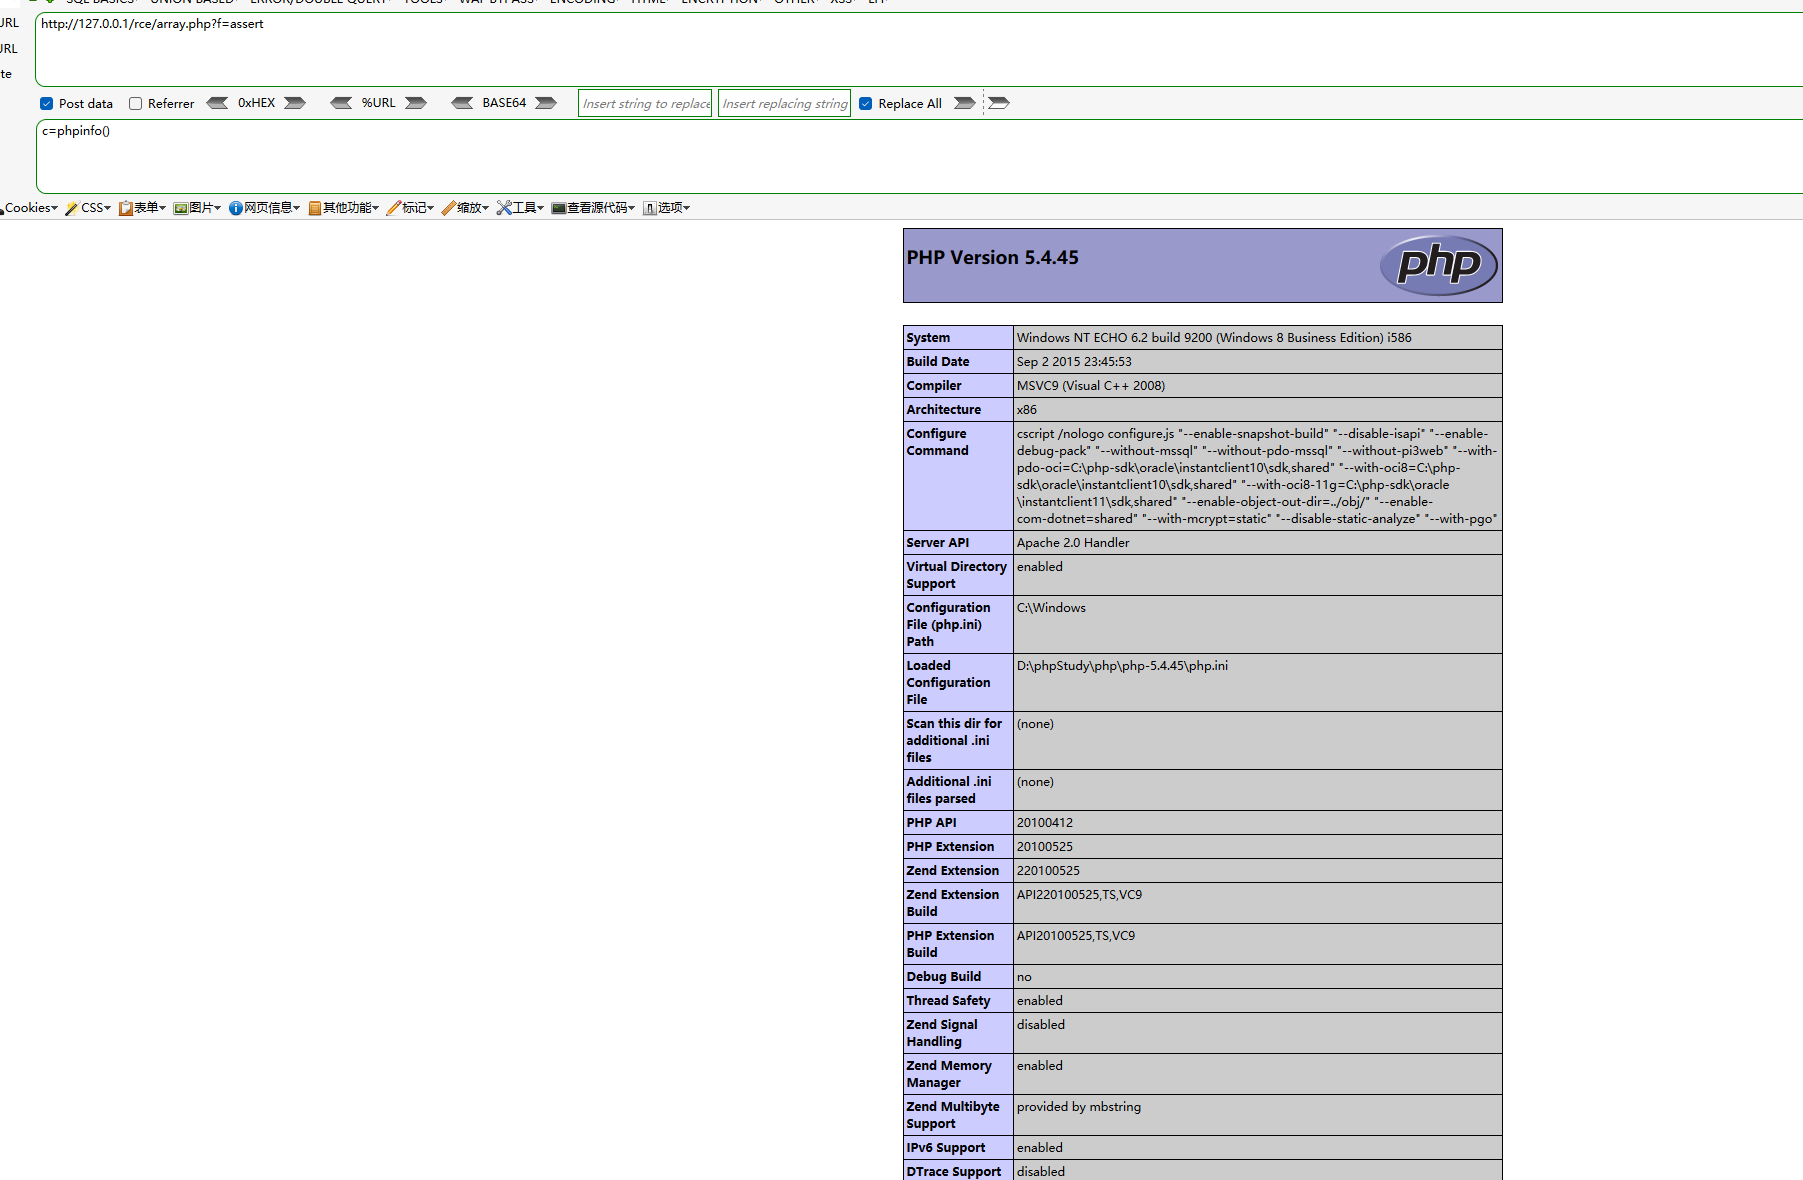Click the solid arrow after Replace All

coord(964,103)
